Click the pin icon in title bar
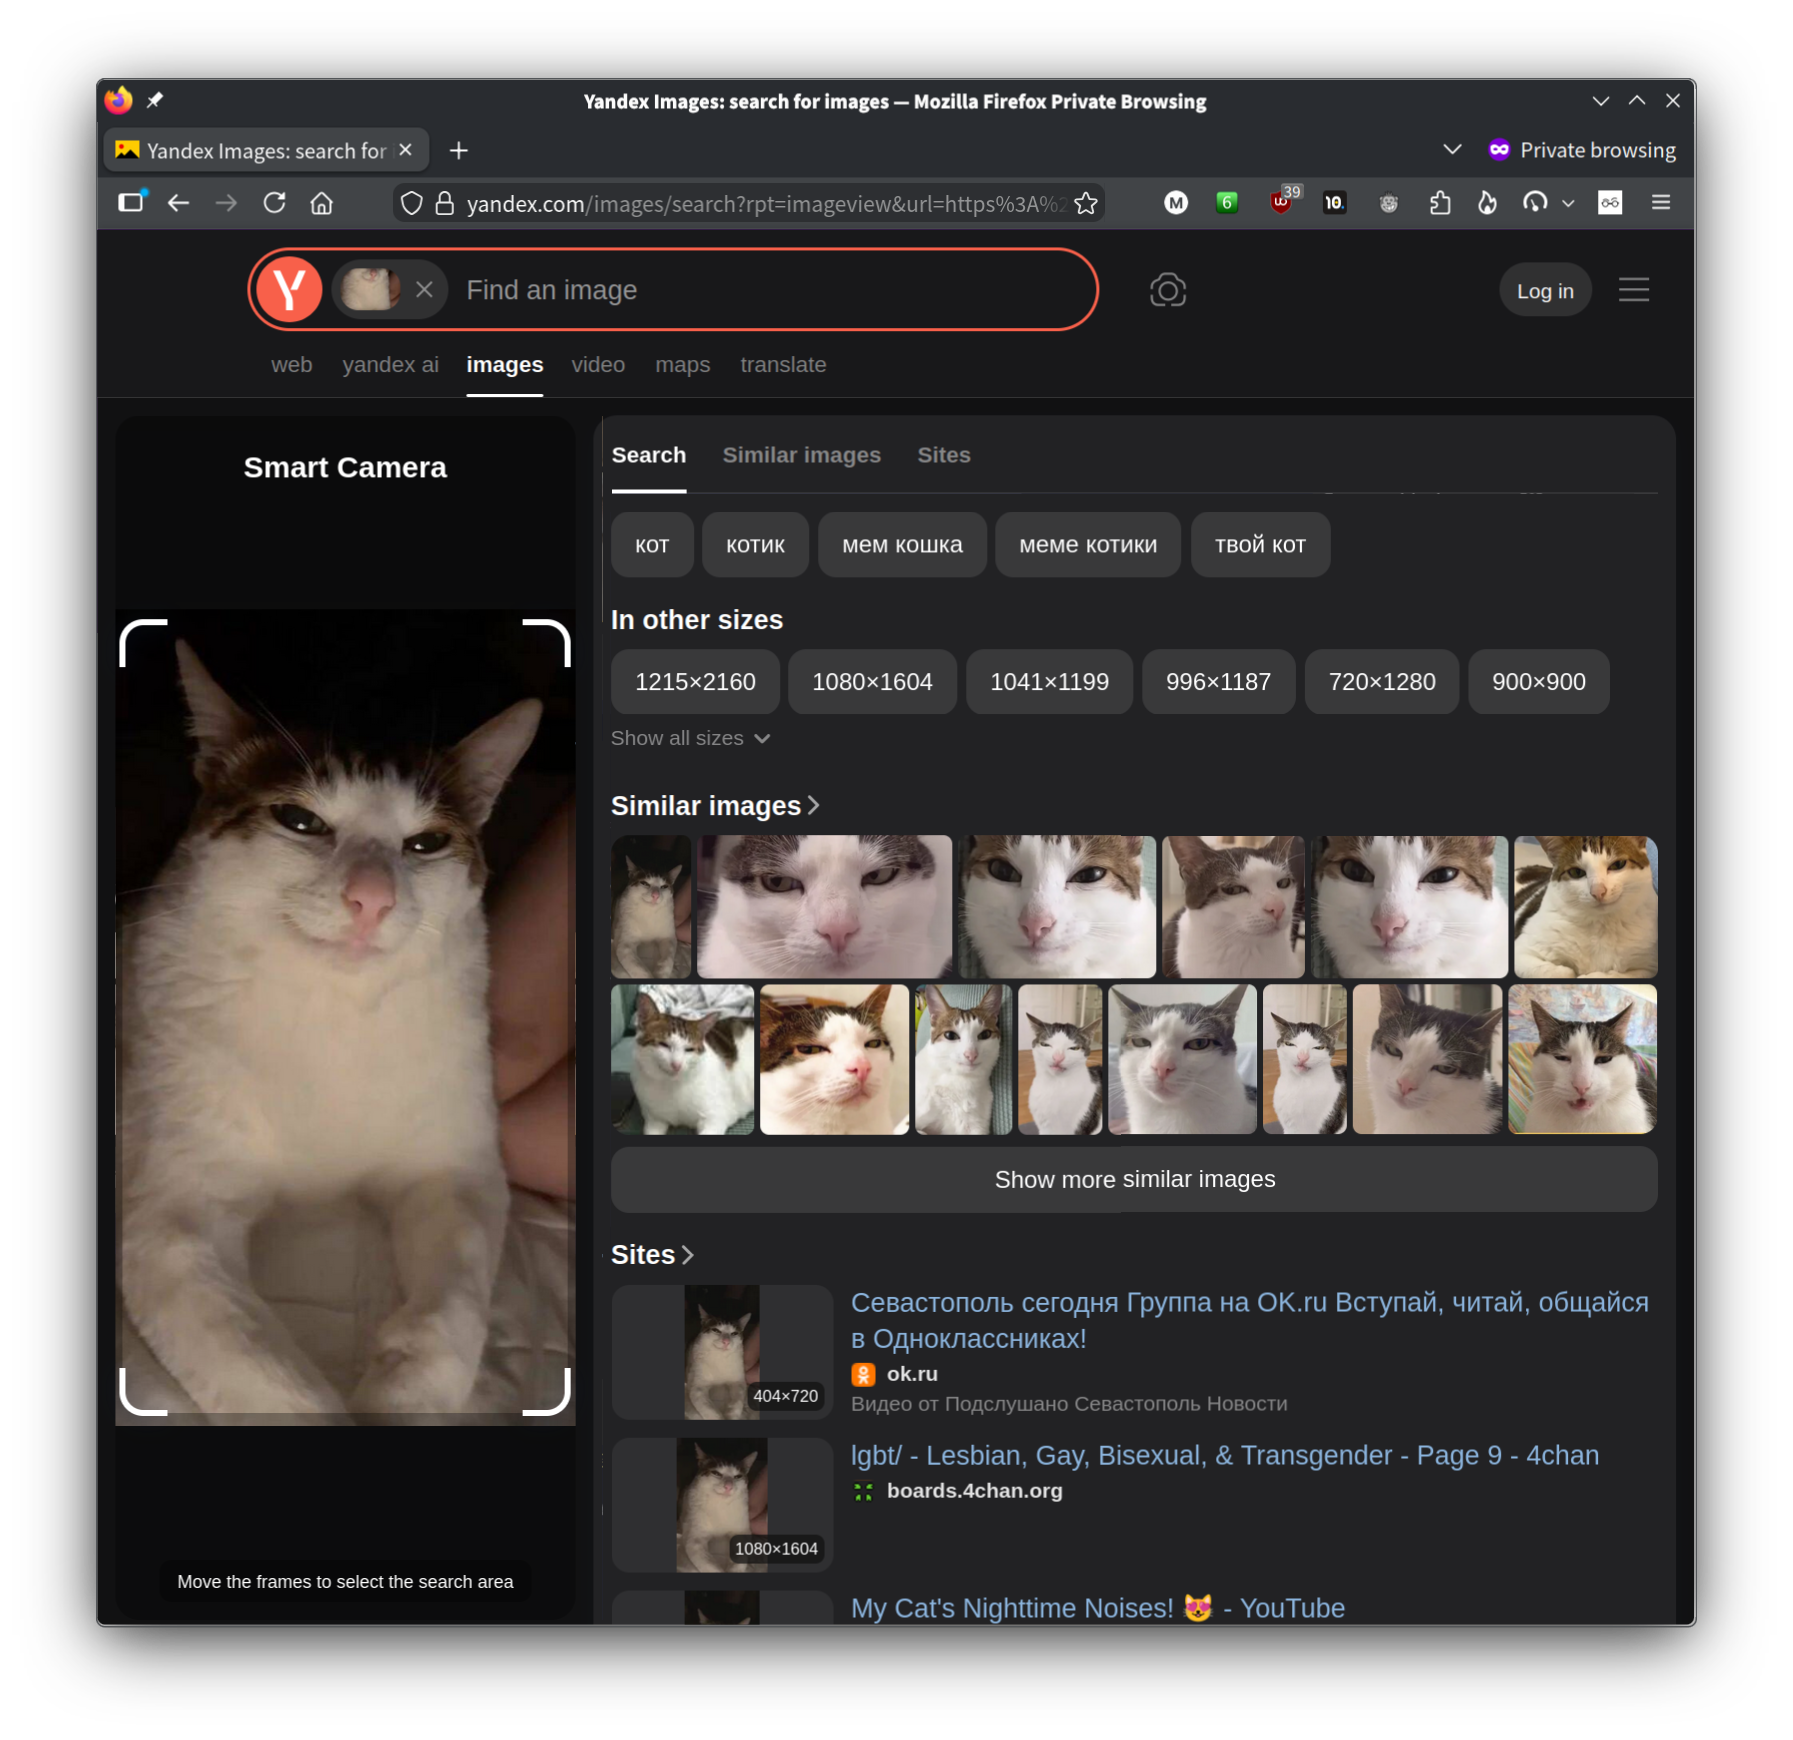The image size is (1793, 1740). 155,101
